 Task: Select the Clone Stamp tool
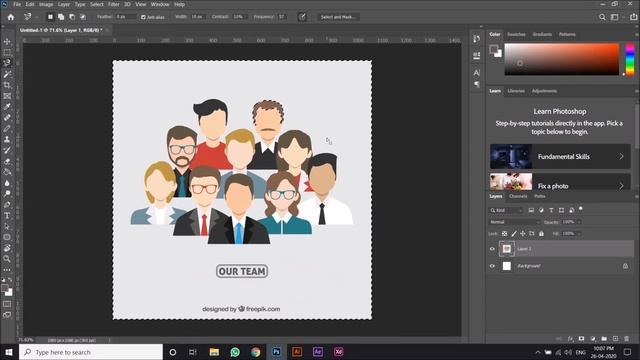point(7,139)
